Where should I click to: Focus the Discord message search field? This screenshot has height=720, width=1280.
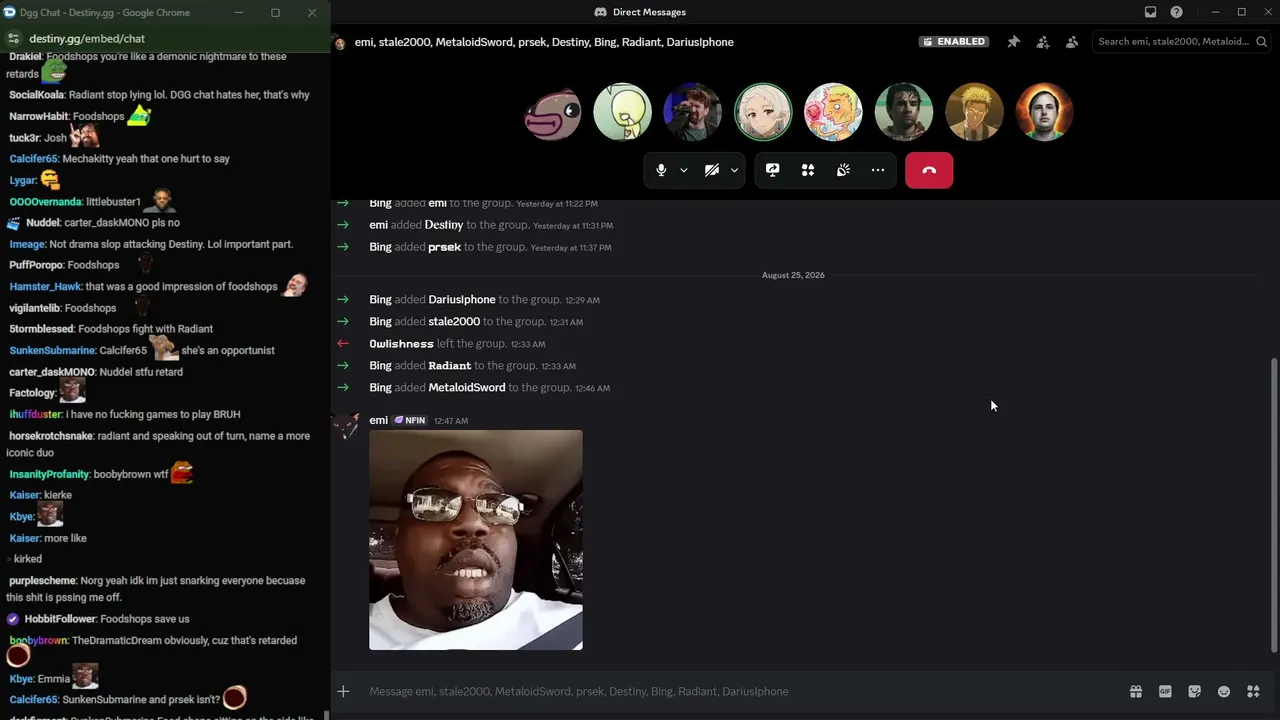tap(1181, 42)
